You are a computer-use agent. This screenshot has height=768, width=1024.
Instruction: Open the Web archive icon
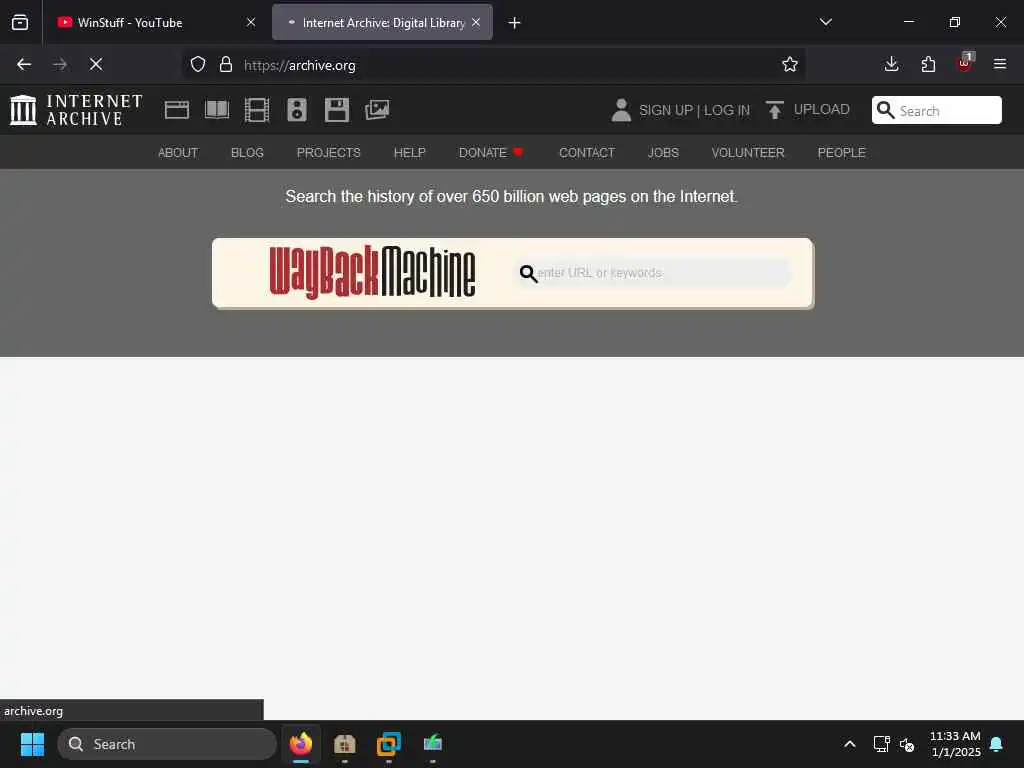pyautogui.click(x=176, y=110)
